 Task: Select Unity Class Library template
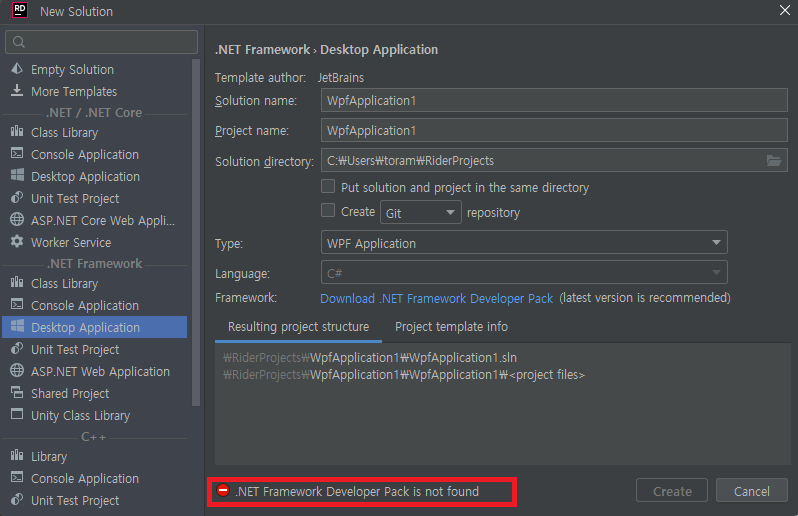click(95, 415)
